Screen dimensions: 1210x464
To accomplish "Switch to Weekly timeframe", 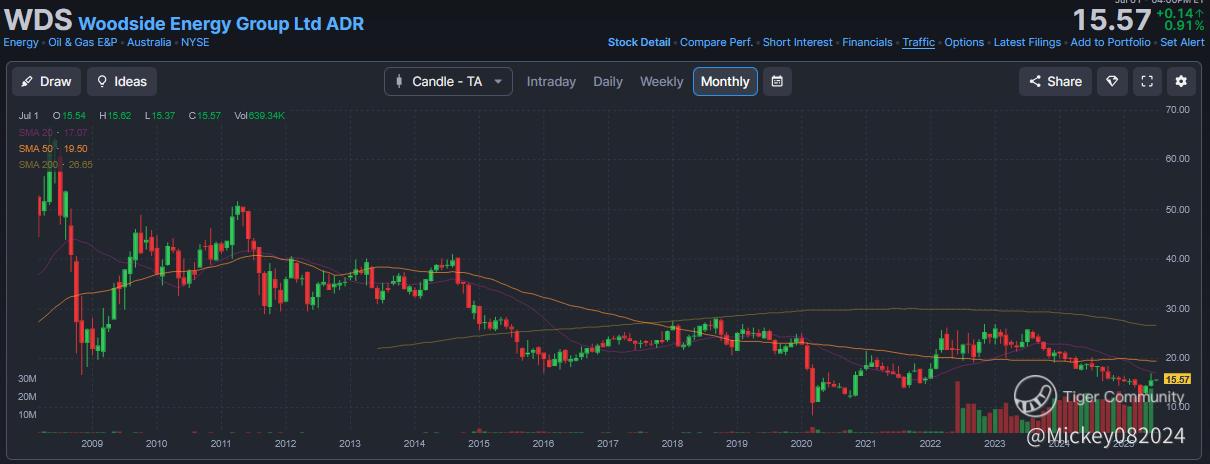I will pyautogui.click(x=661, y=82).
